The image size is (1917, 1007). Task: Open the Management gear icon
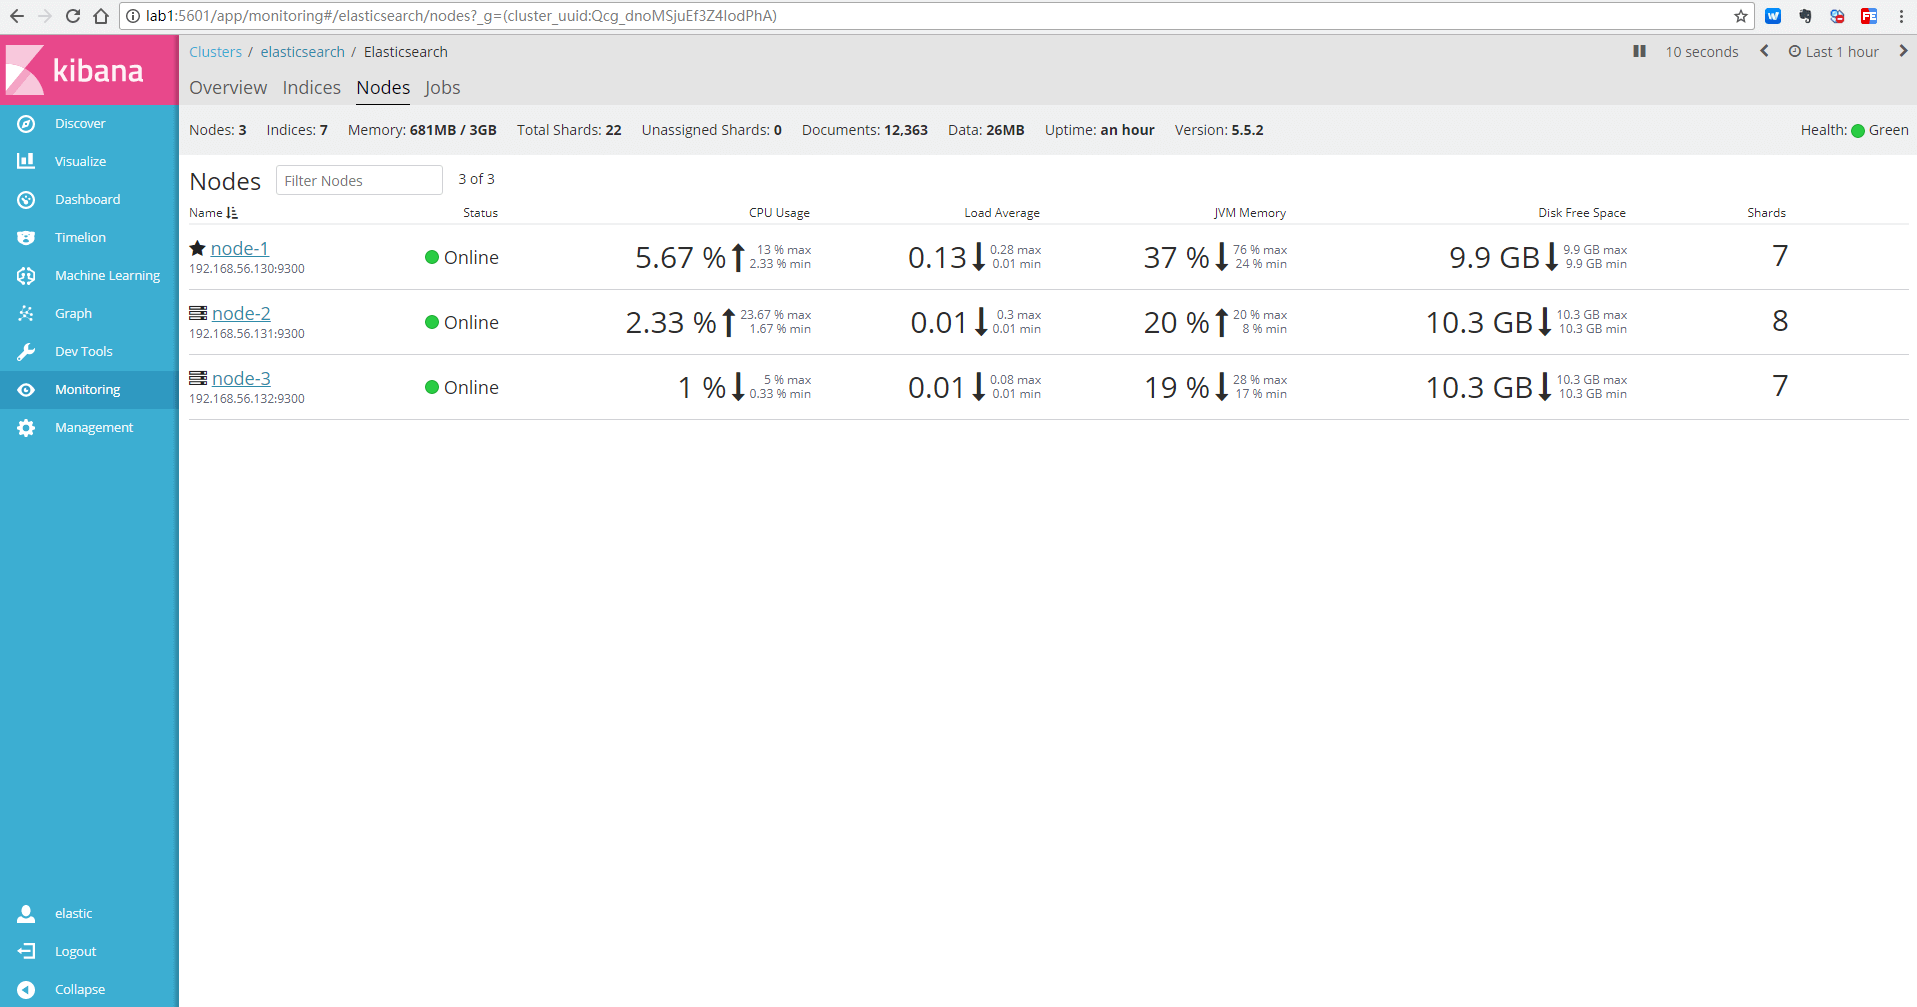[x=26, y=428]
